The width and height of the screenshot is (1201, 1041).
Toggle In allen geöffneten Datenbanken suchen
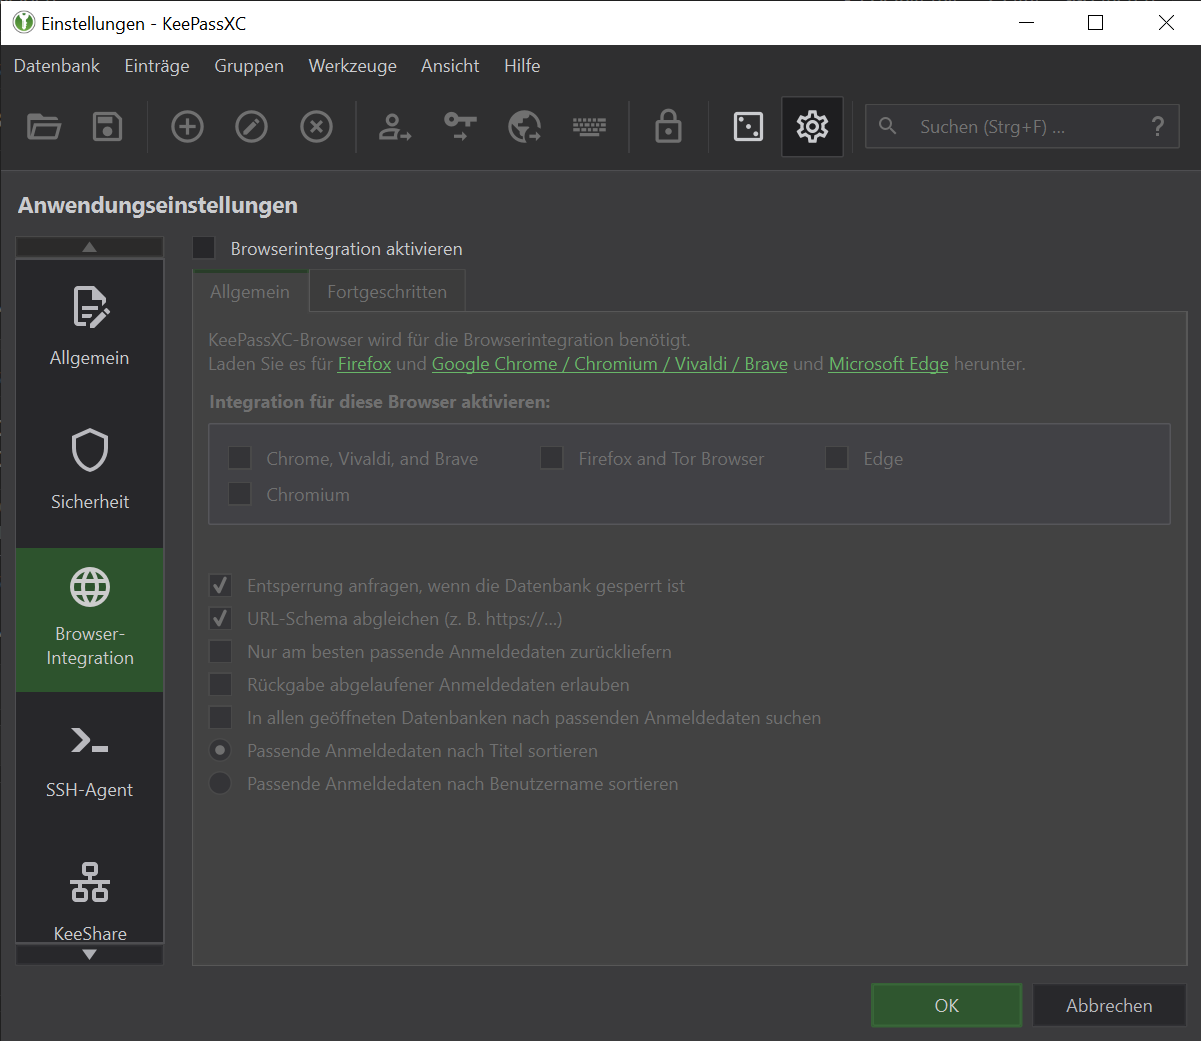coord(221,718)
